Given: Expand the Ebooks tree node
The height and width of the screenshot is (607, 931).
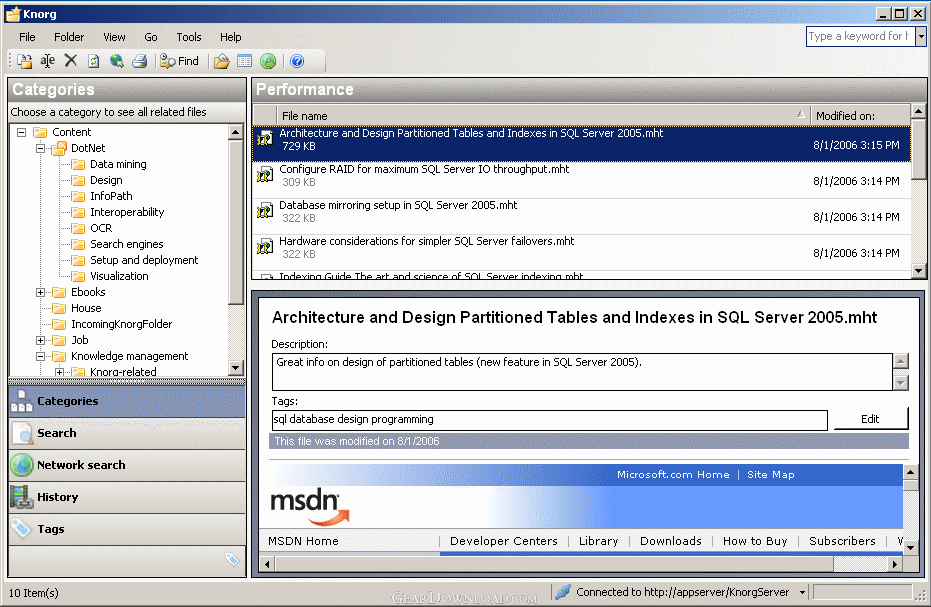Looking at the screenshot, I should (40, 292).
